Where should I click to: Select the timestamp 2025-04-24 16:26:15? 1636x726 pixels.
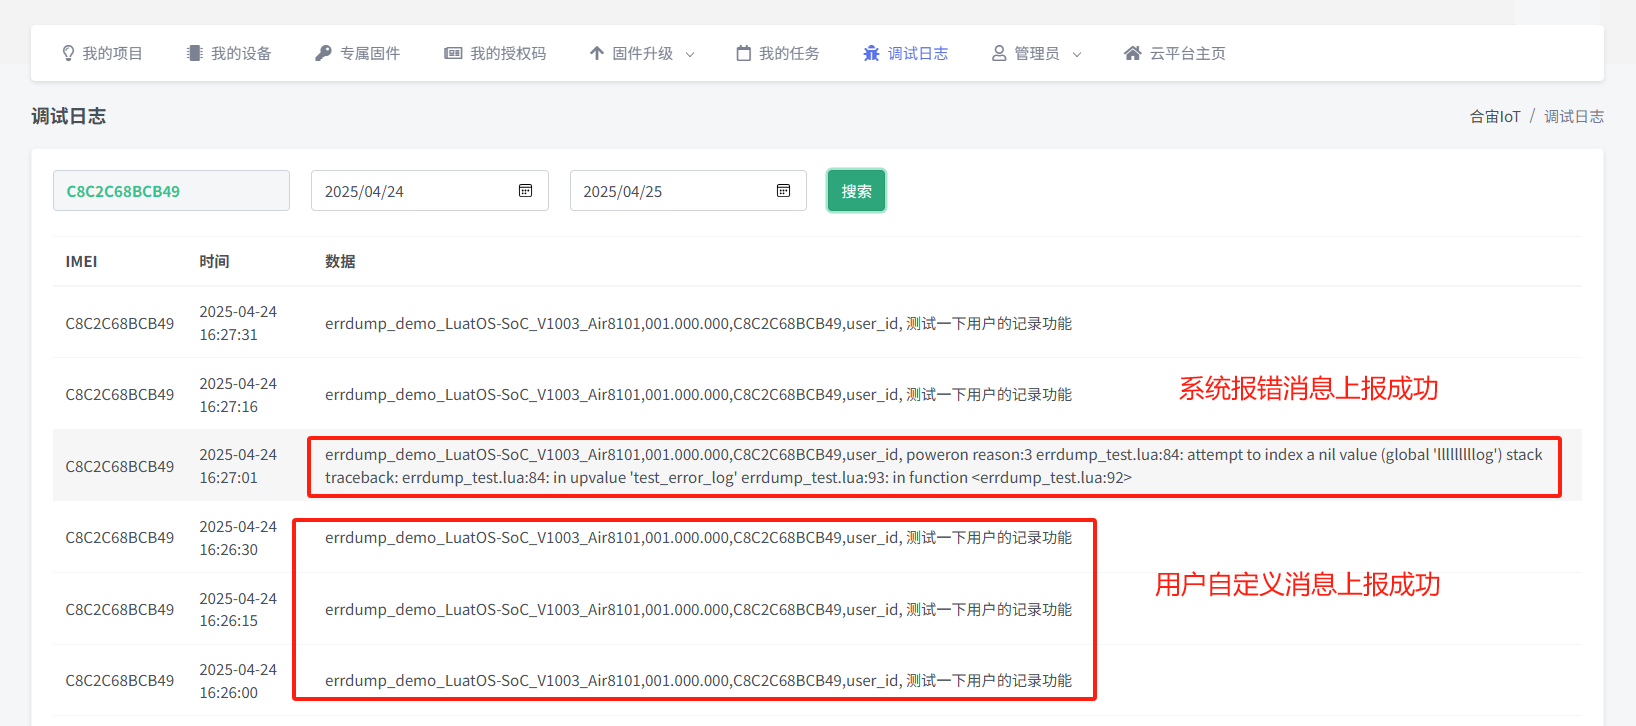238,609
